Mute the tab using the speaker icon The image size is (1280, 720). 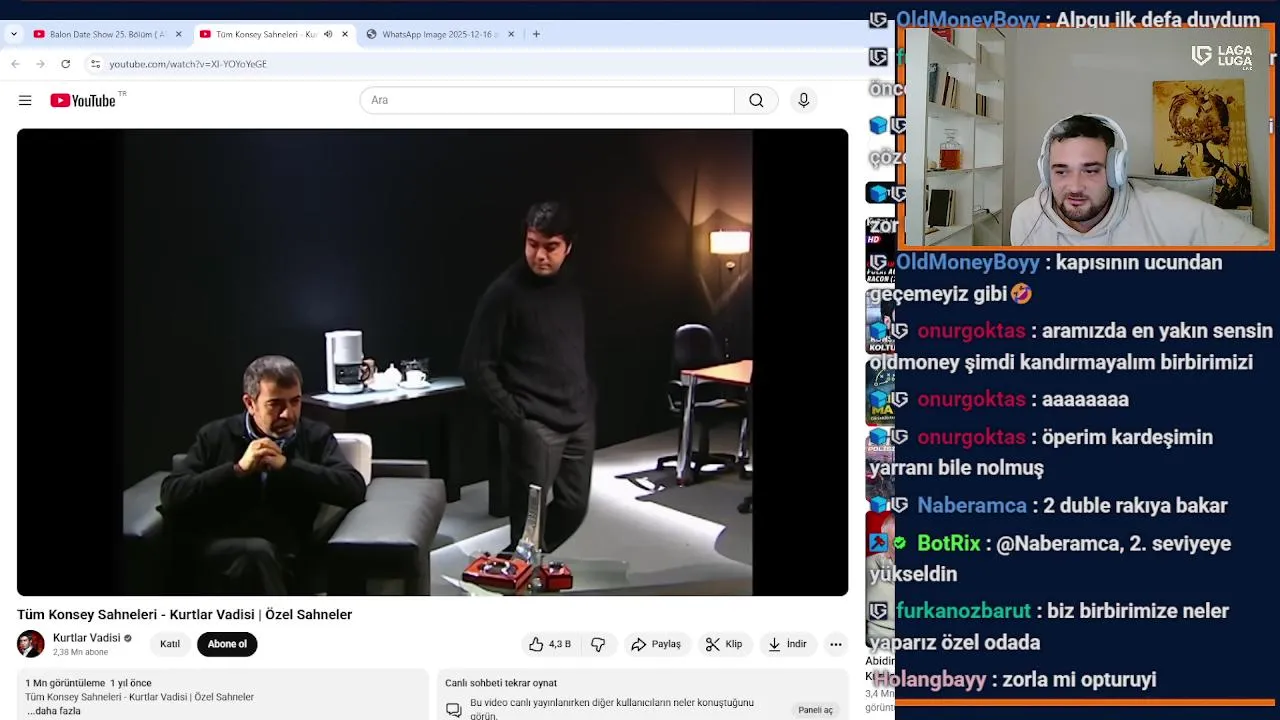328,34
